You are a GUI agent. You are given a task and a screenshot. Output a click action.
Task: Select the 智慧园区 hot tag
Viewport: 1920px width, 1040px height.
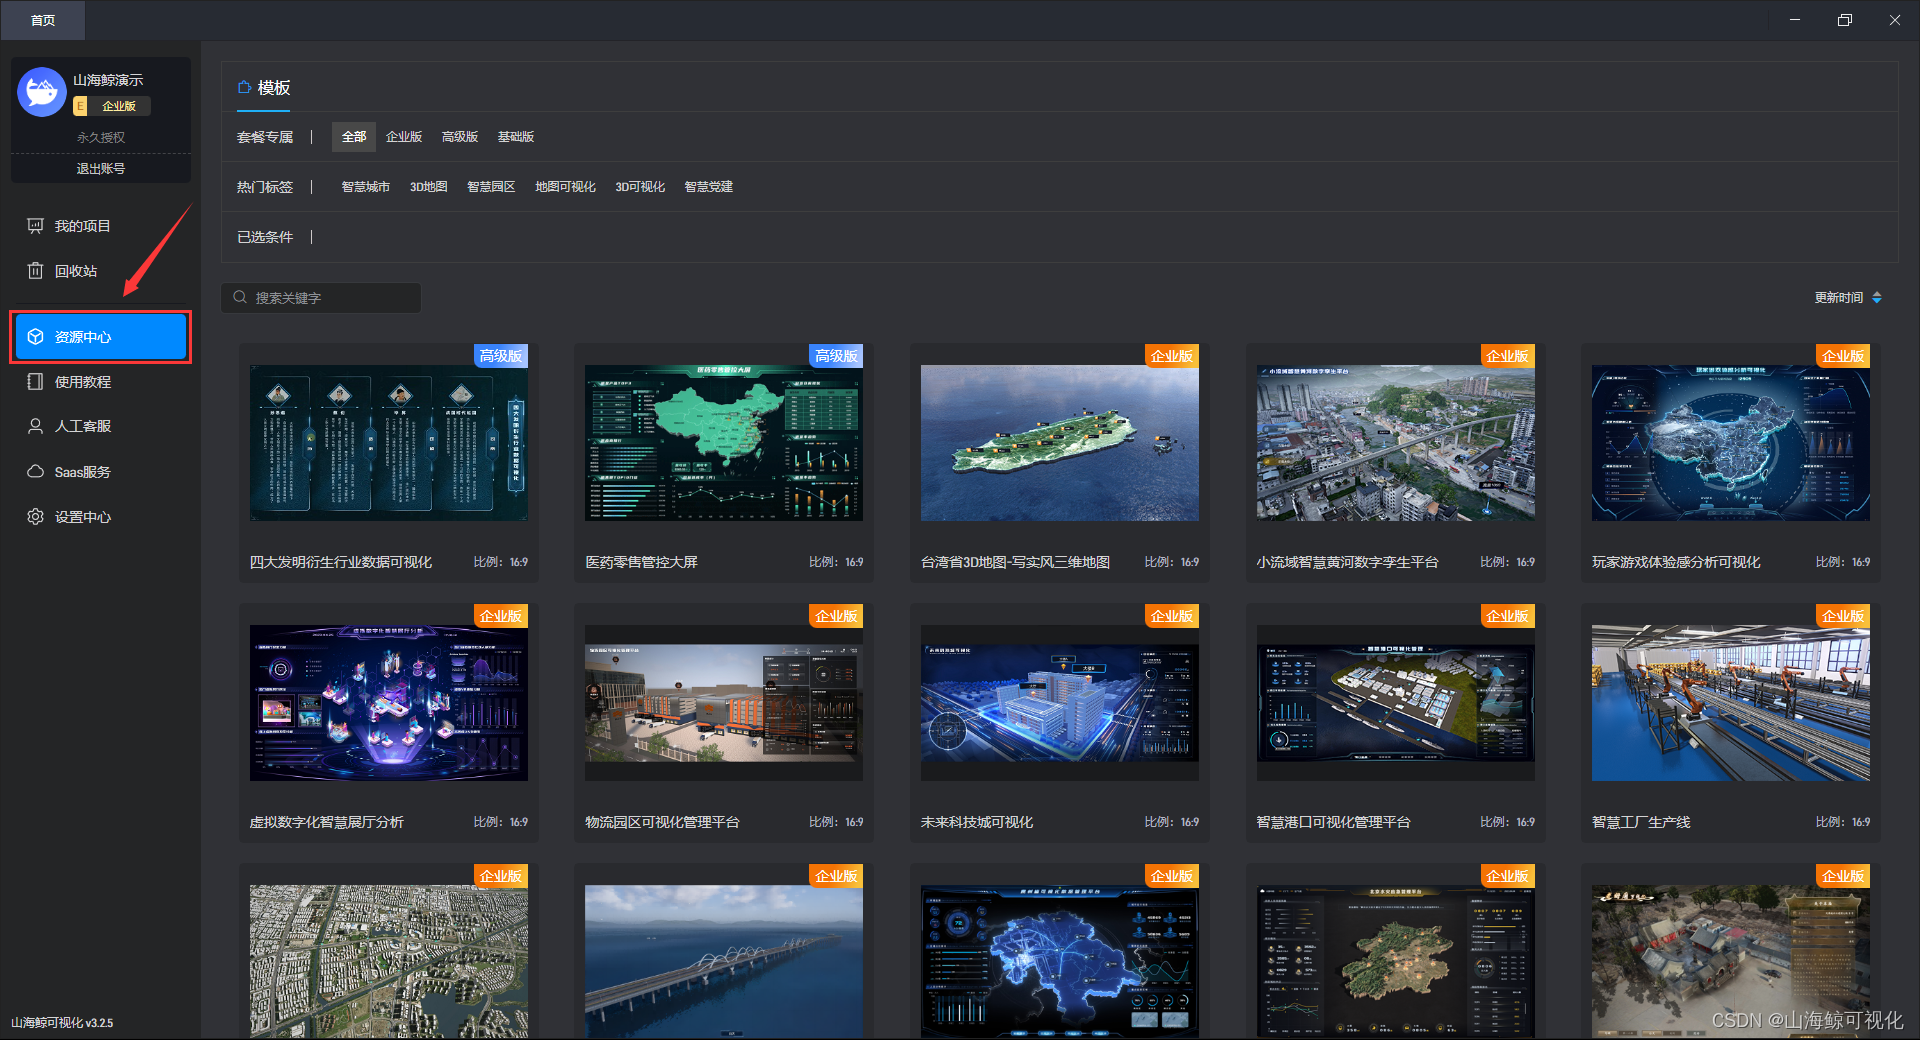point(491,187)
